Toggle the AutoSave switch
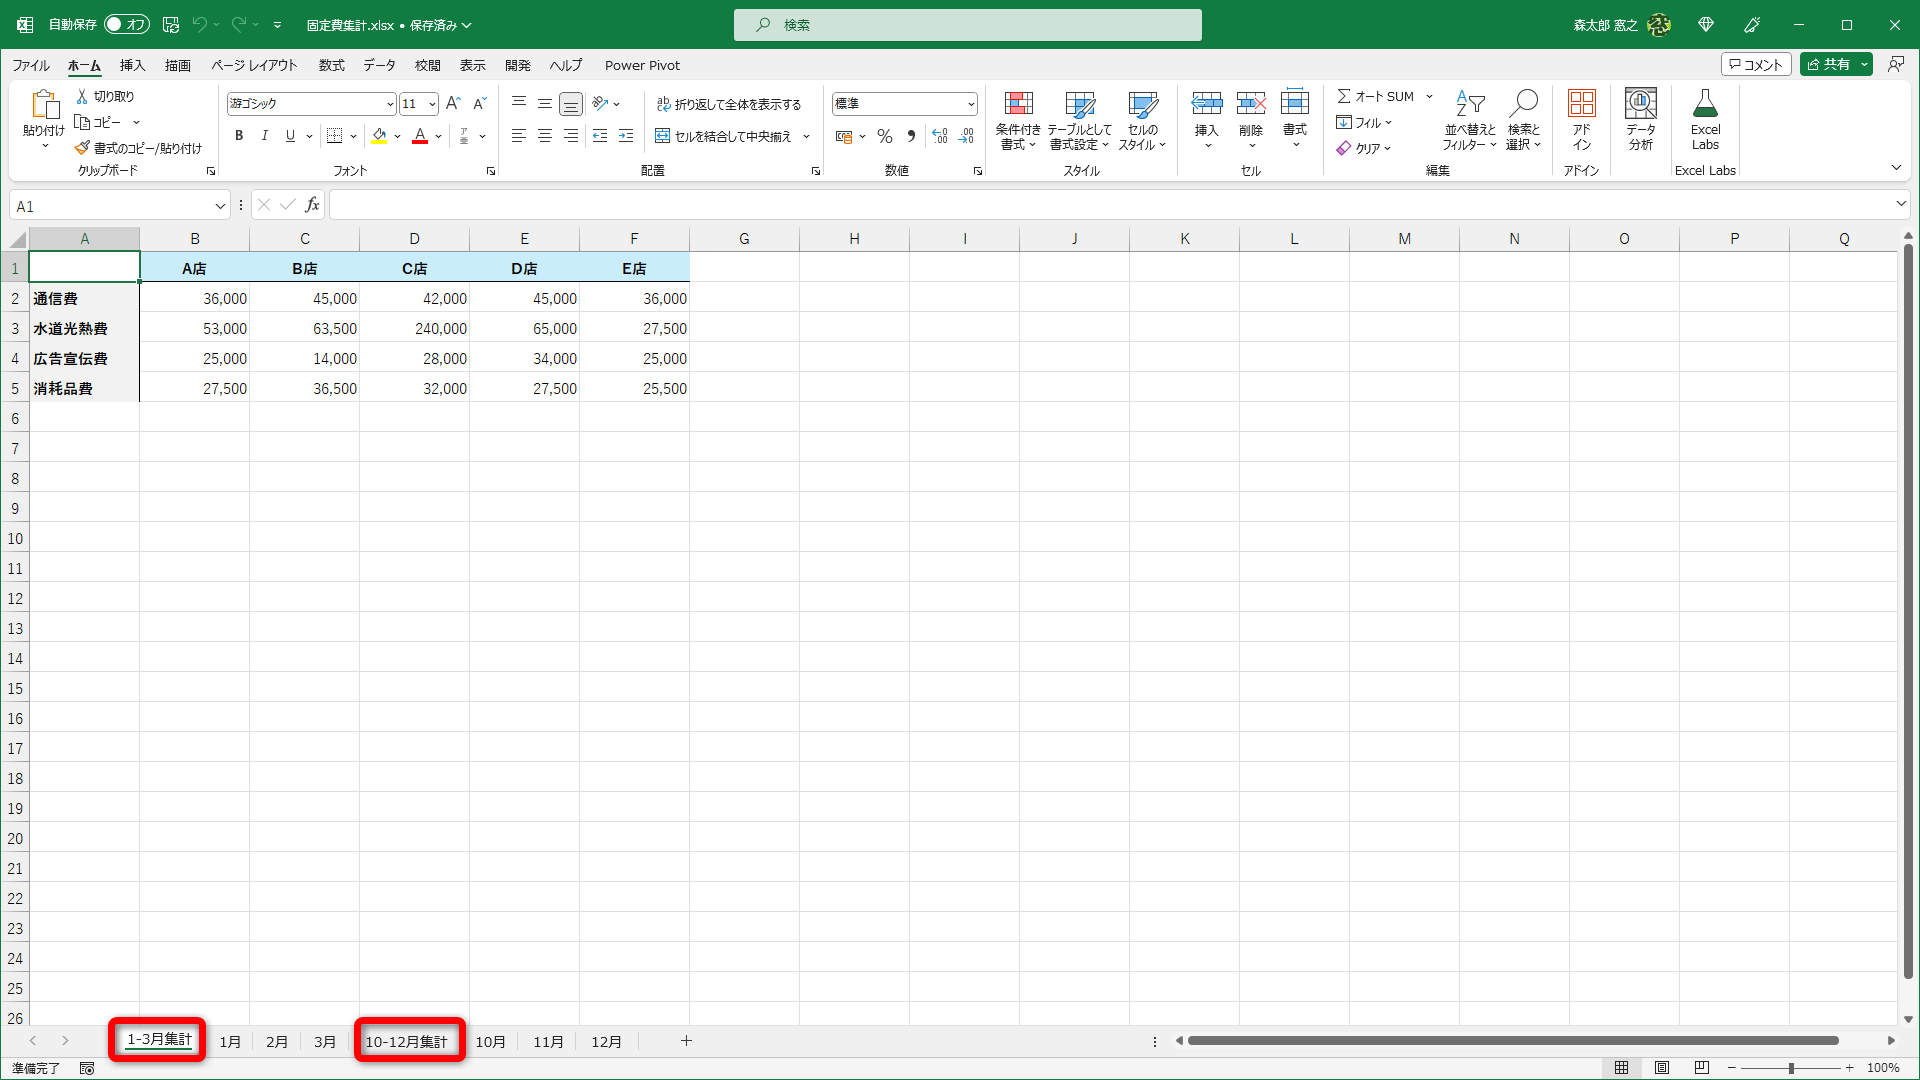 click(x=127, y=24)
